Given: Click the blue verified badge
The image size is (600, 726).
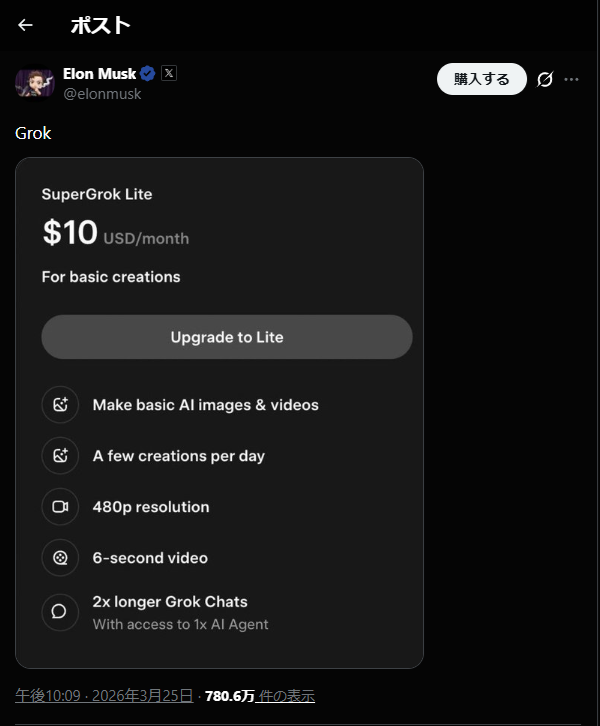Looking at the screenshot, I should (x=147, y=74).
